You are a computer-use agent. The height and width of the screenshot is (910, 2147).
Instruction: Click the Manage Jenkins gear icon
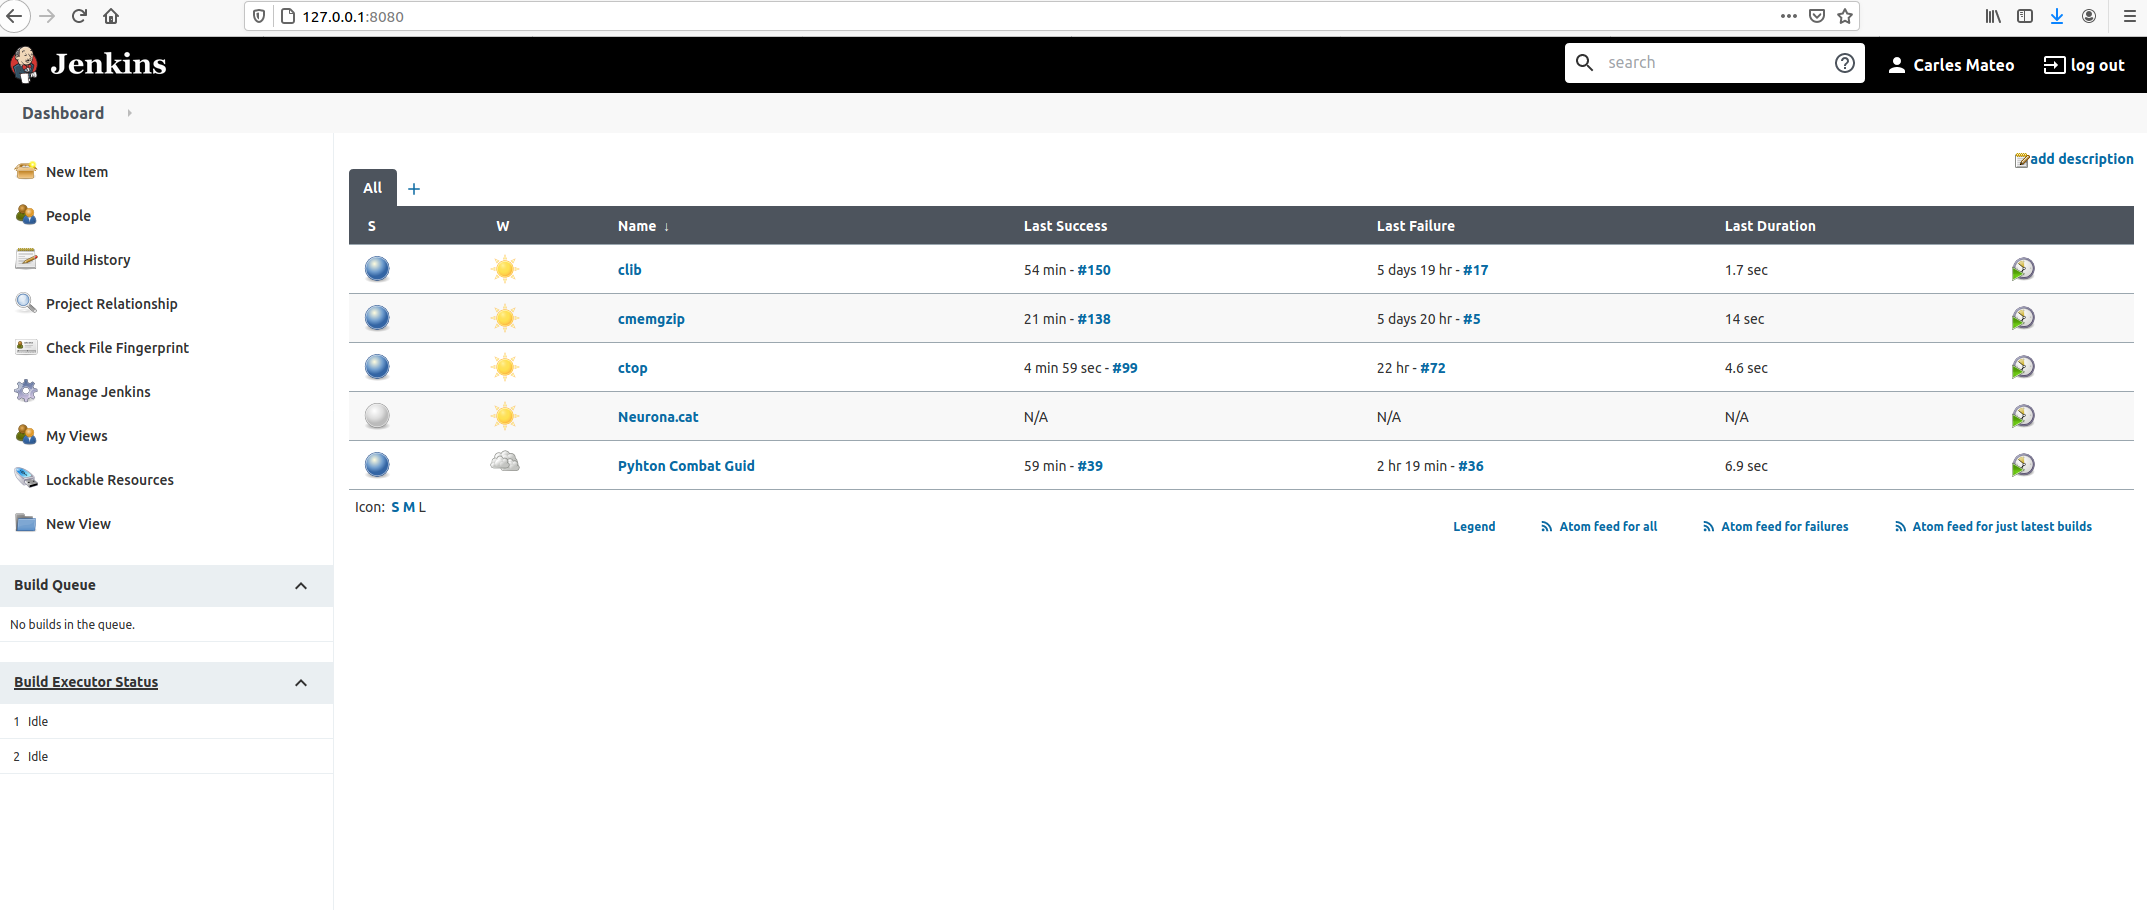(x=26, y=391)
